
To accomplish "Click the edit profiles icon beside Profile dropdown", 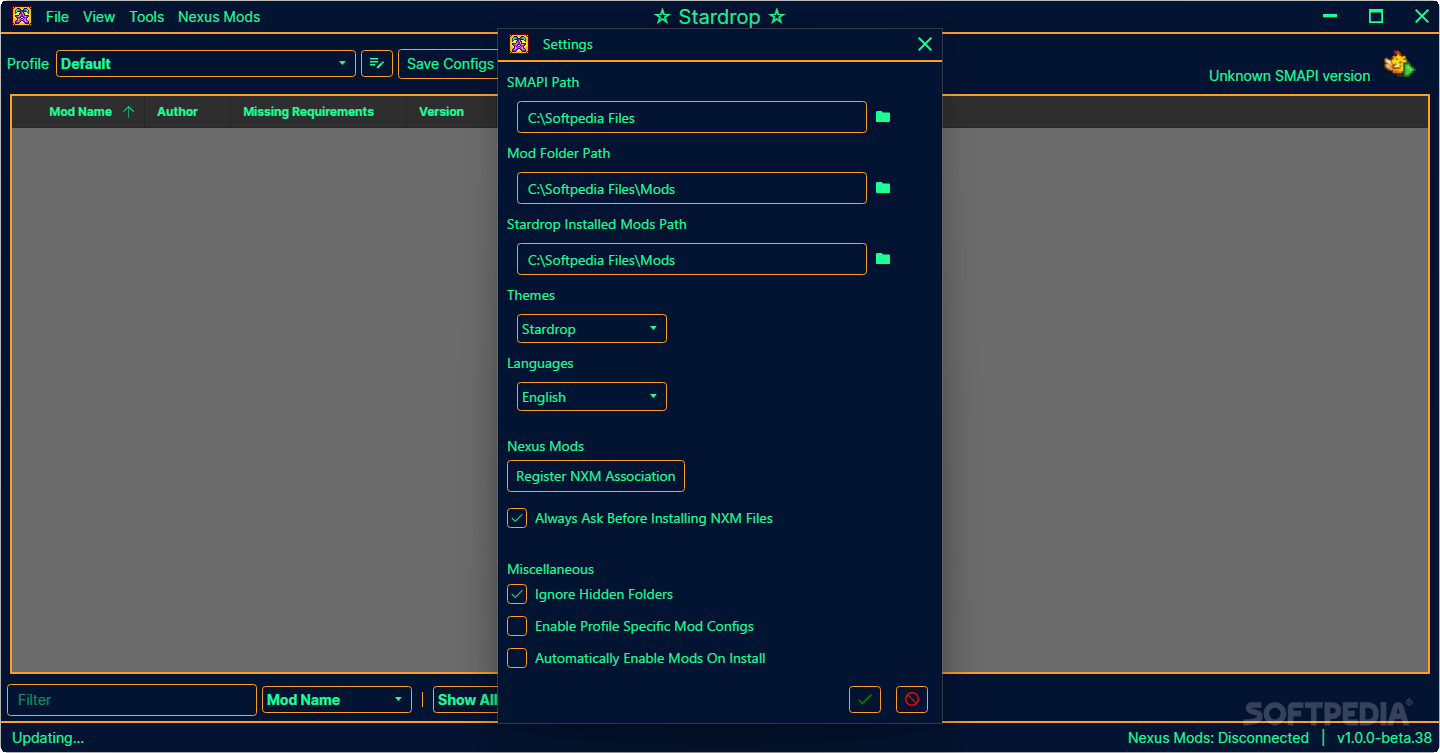I will 376,63.
